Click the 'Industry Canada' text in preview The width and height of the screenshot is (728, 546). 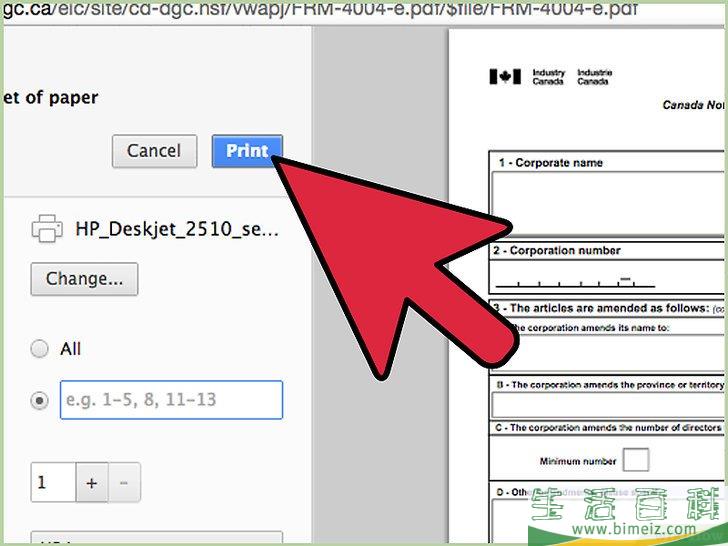click(x=548, y=77)
